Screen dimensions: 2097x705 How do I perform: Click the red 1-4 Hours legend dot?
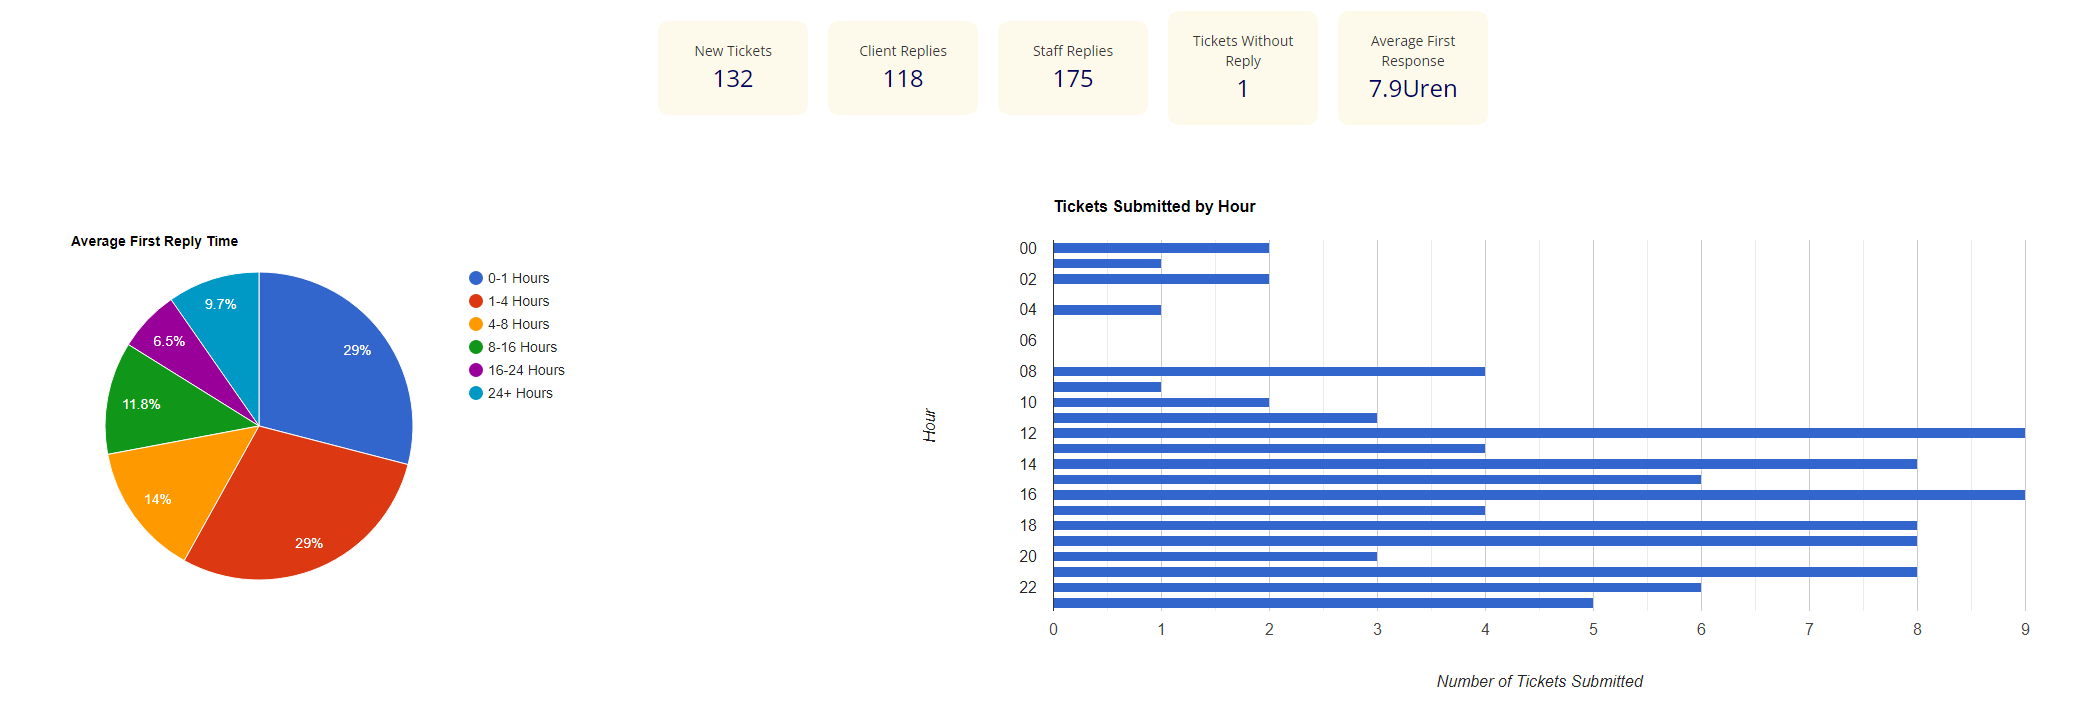coord(476,301)
